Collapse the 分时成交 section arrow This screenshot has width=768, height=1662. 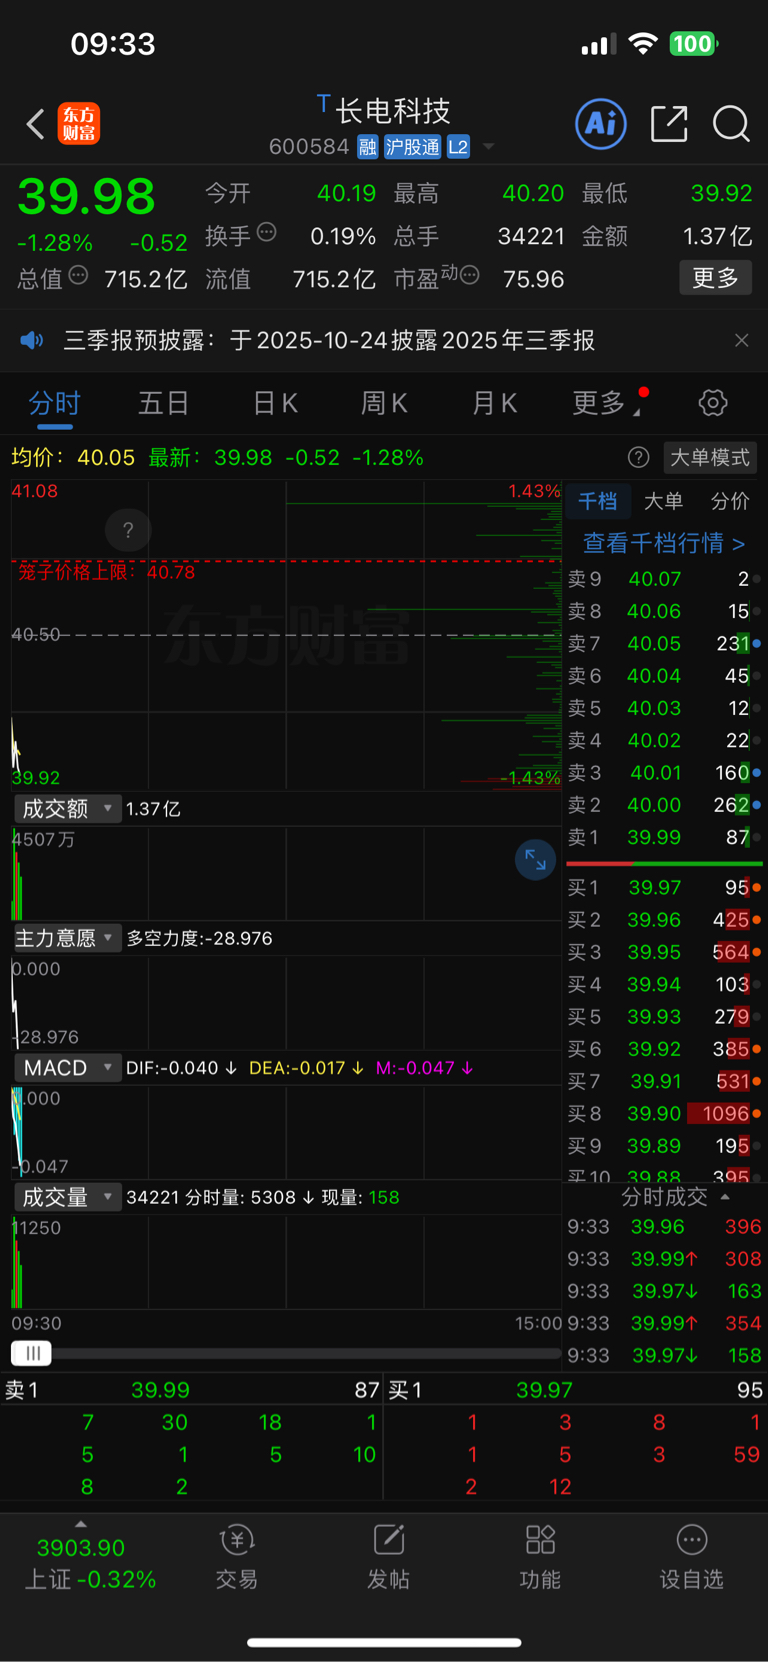click(x=725, y=1197)
